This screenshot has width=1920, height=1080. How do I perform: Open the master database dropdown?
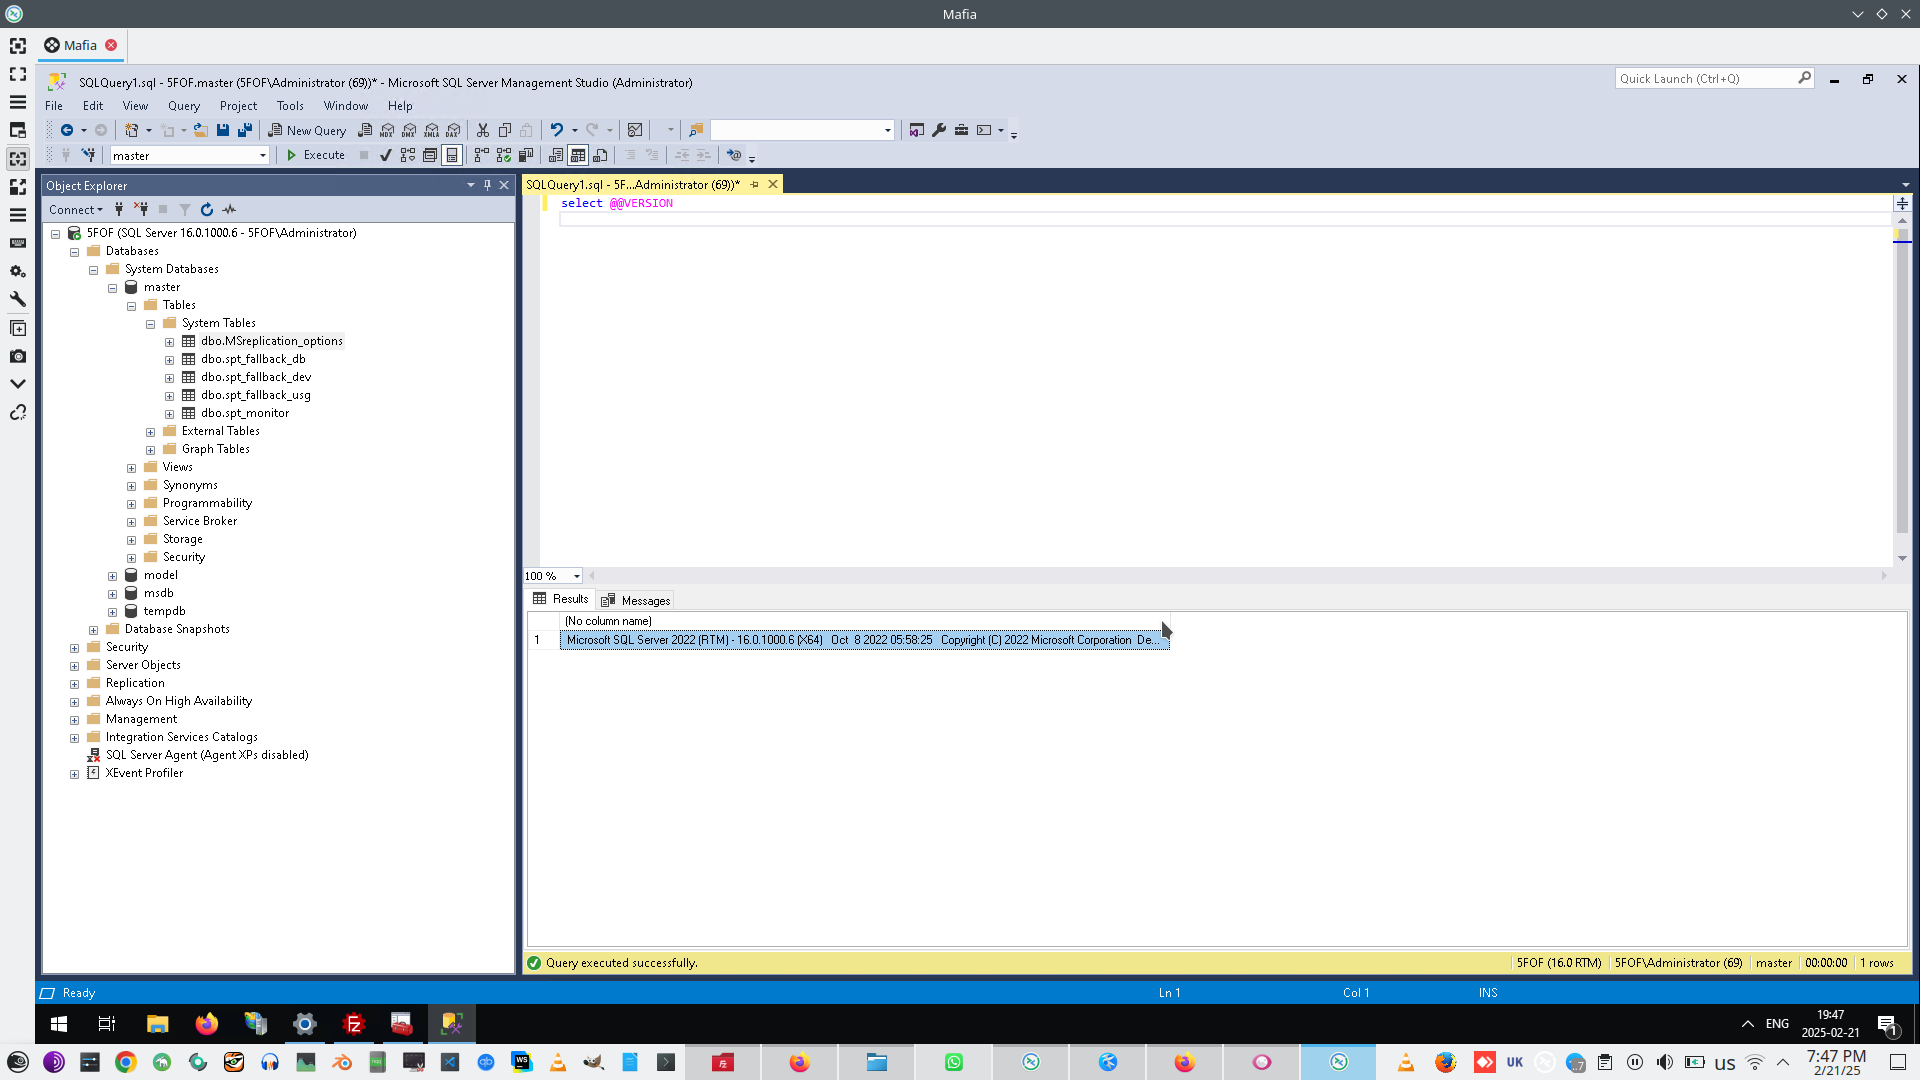(263, 156)
